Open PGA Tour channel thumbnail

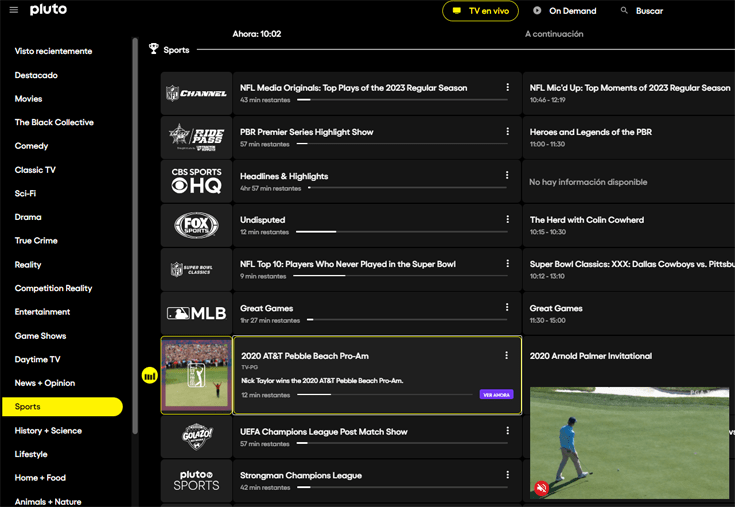click(196, 375)
